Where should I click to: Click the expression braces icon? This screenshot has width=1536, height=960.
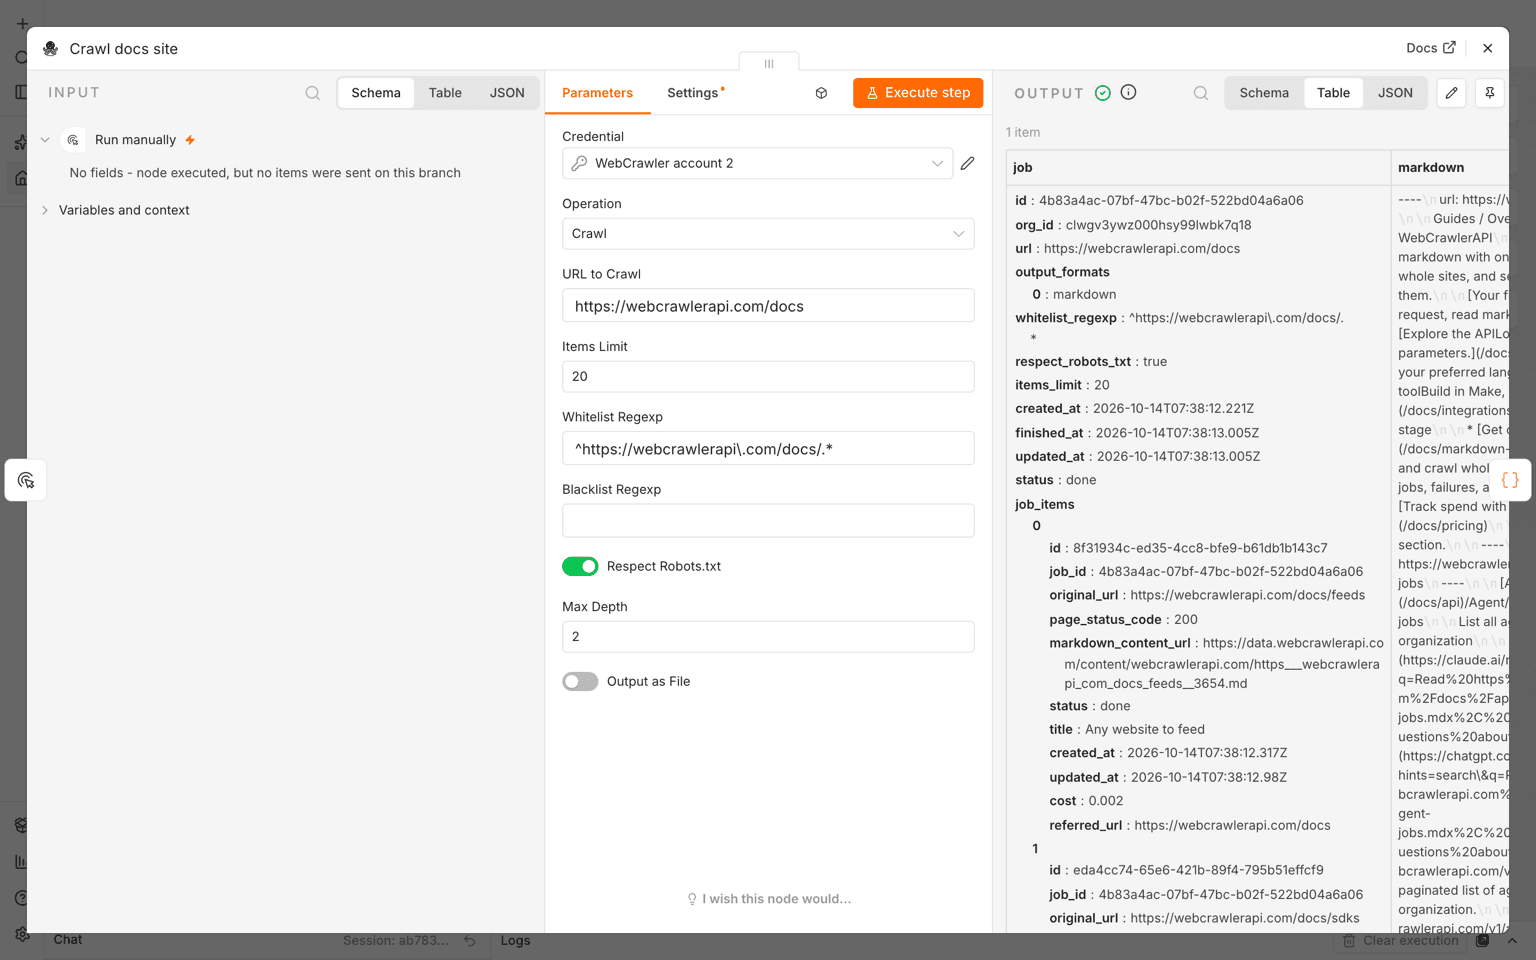tap(1510, 480)
